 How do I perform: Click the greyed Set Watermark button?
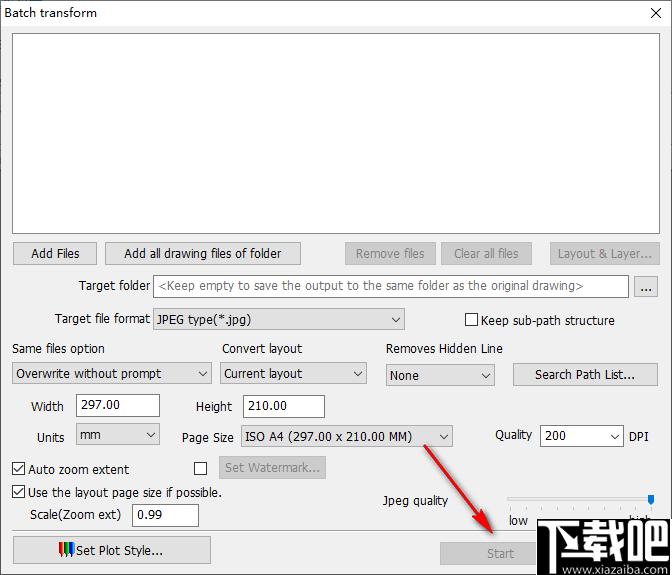(x=273, y=467)
